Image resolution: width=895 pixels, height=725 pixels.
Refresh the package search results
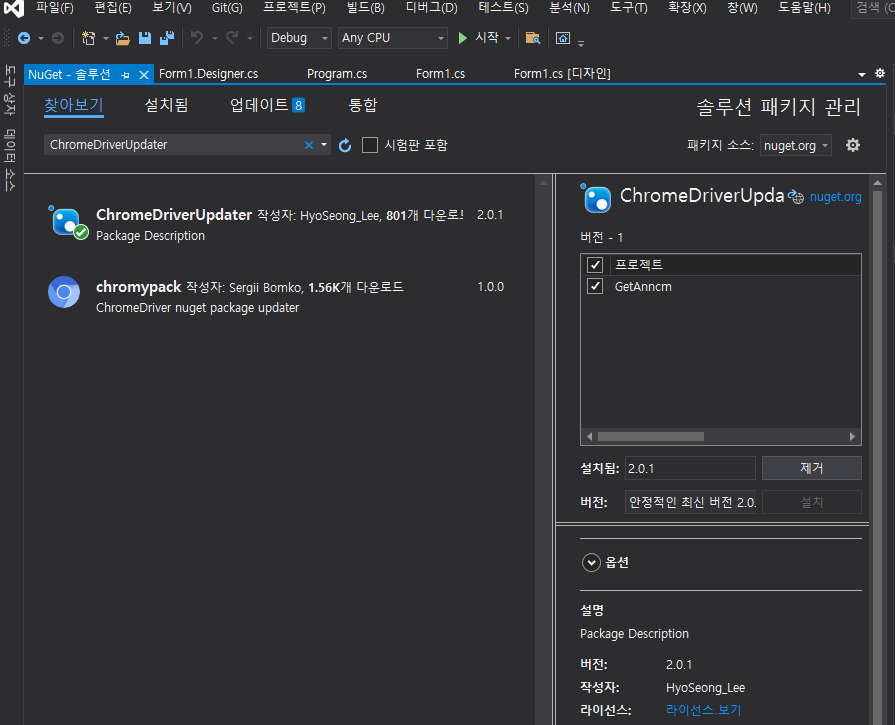click(345, 146)
